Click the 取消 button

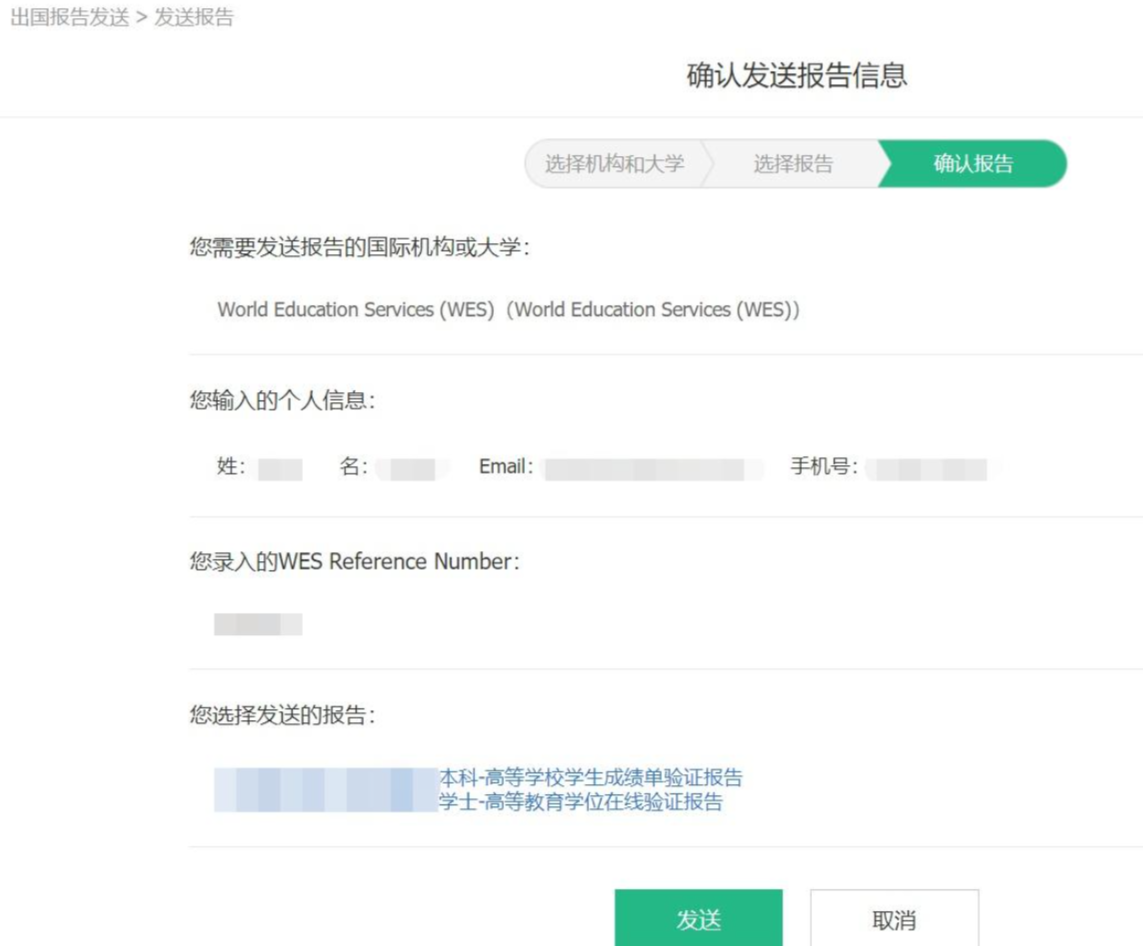point(894,918)
